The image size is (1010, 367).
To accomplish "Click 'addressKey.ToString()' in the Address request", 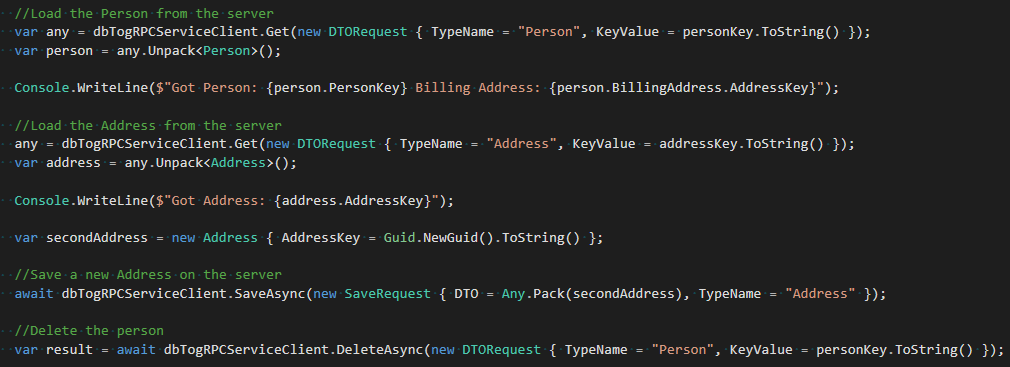I will 741,144.
